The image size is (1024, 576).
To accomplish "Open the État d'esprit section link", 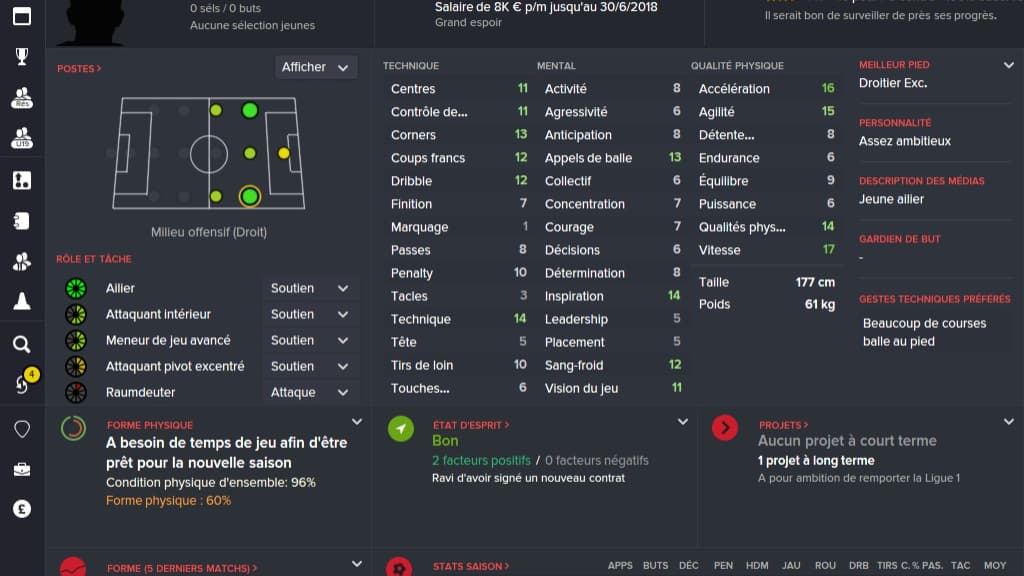I will pyautogui.click(x=471, y=425).
